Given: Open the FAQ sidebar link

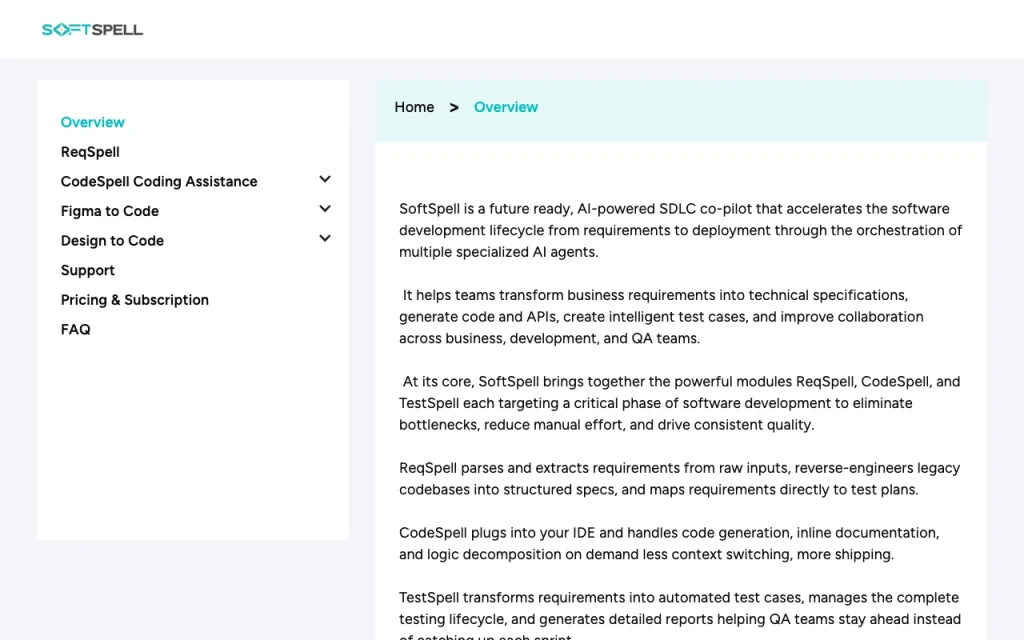Looking at the screenshot, I should [x=76, y=329].
